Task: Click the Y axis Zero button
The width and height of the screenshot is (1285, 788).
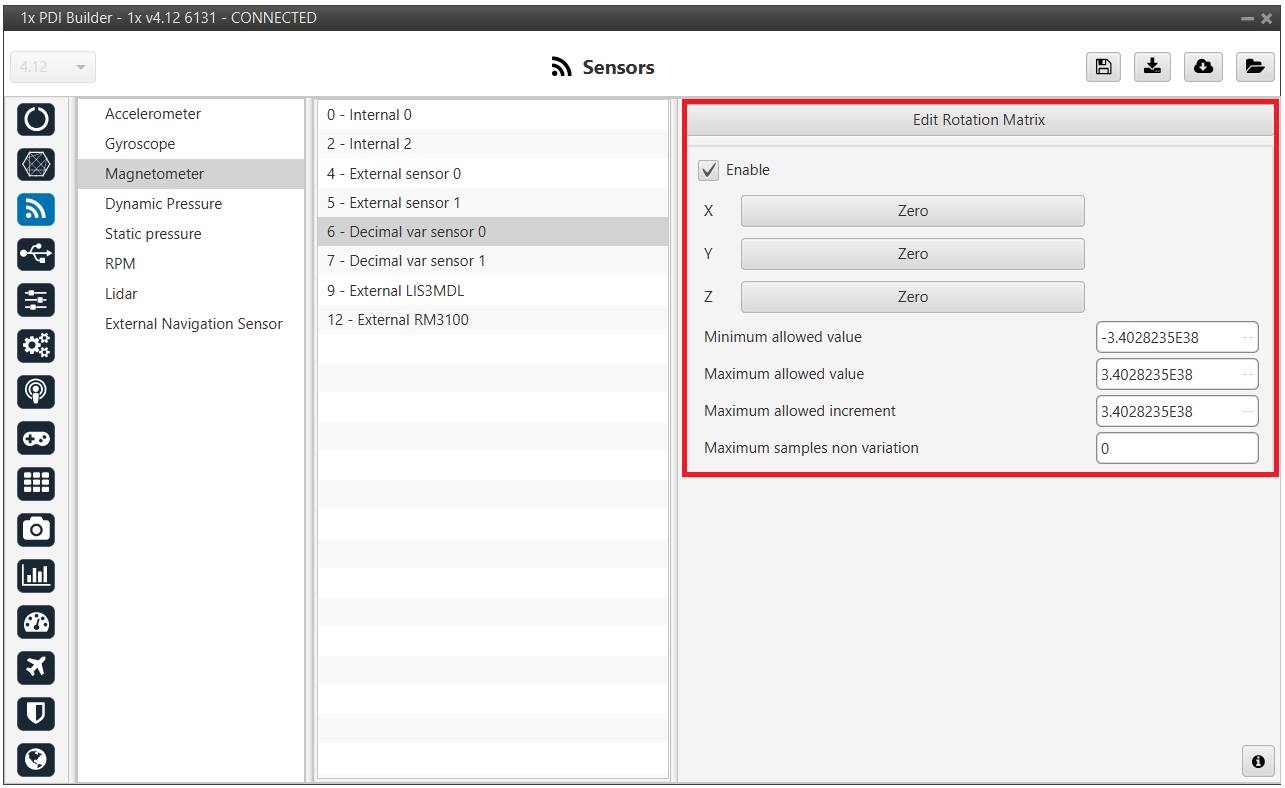Action: coord(912,254)
